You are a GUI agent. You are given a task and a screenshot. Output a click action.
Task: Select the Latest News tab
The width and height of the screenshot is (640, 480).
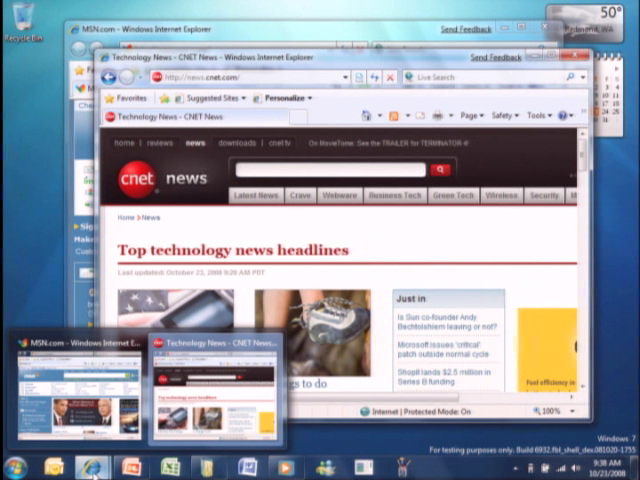pos(256,196)
